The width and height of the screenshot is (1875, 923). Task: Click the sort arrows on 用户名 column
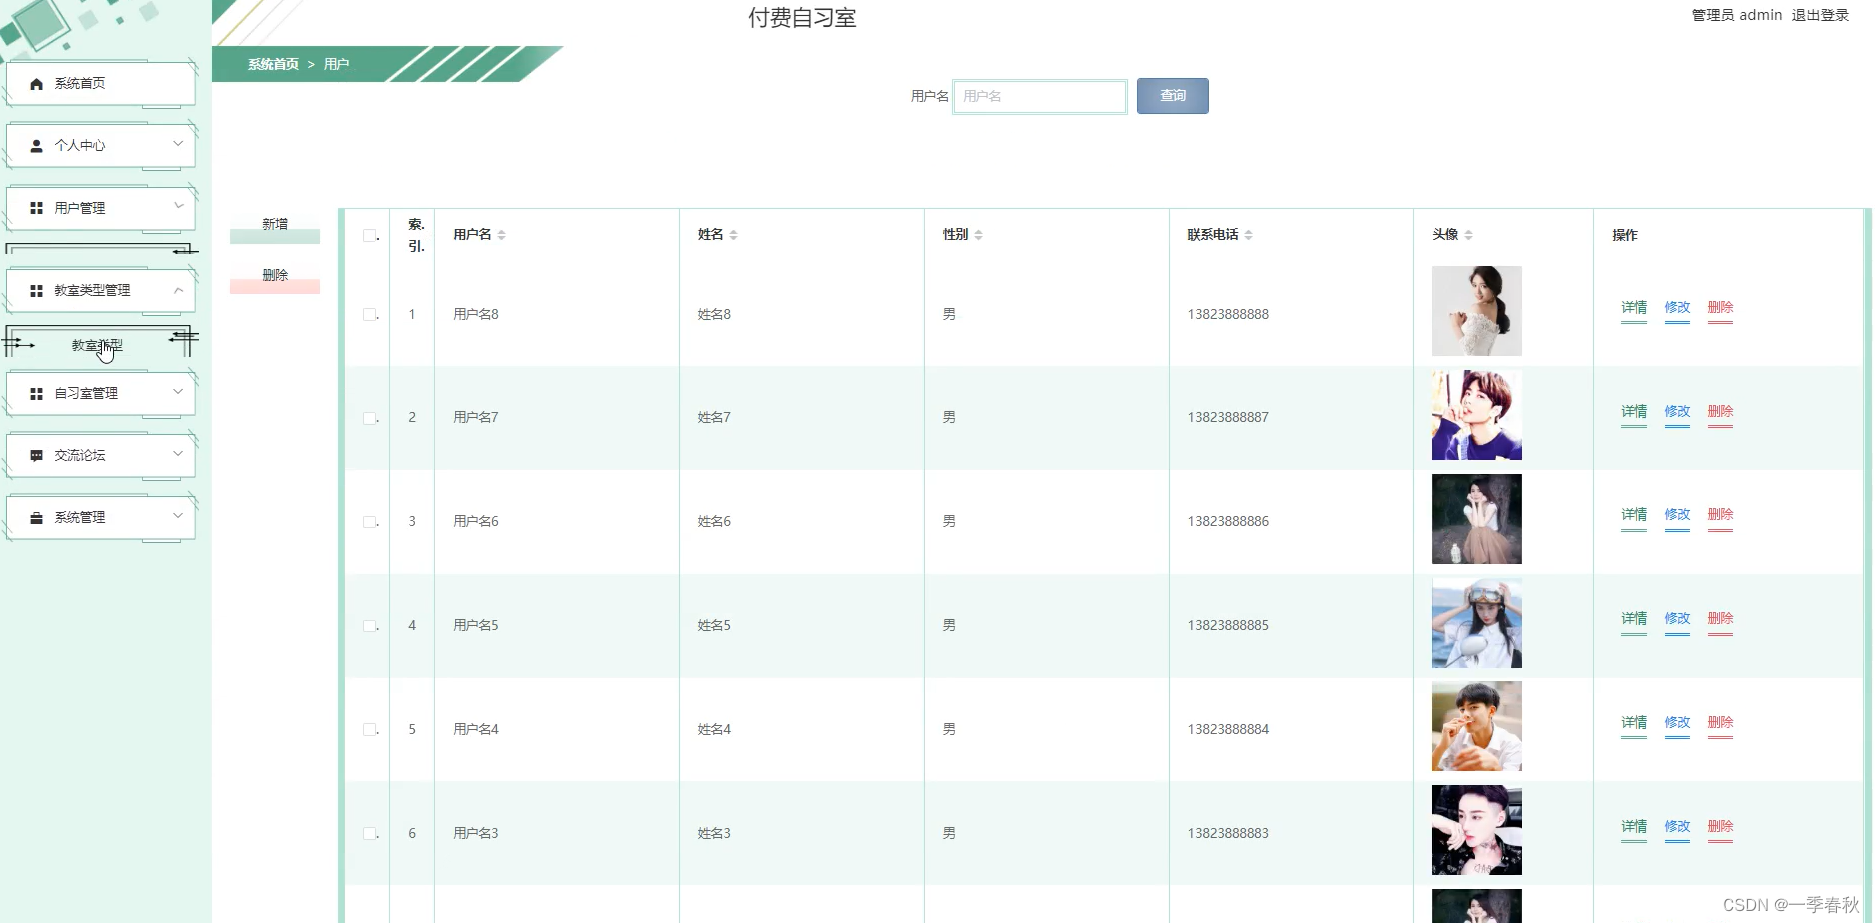pos(502,234)
